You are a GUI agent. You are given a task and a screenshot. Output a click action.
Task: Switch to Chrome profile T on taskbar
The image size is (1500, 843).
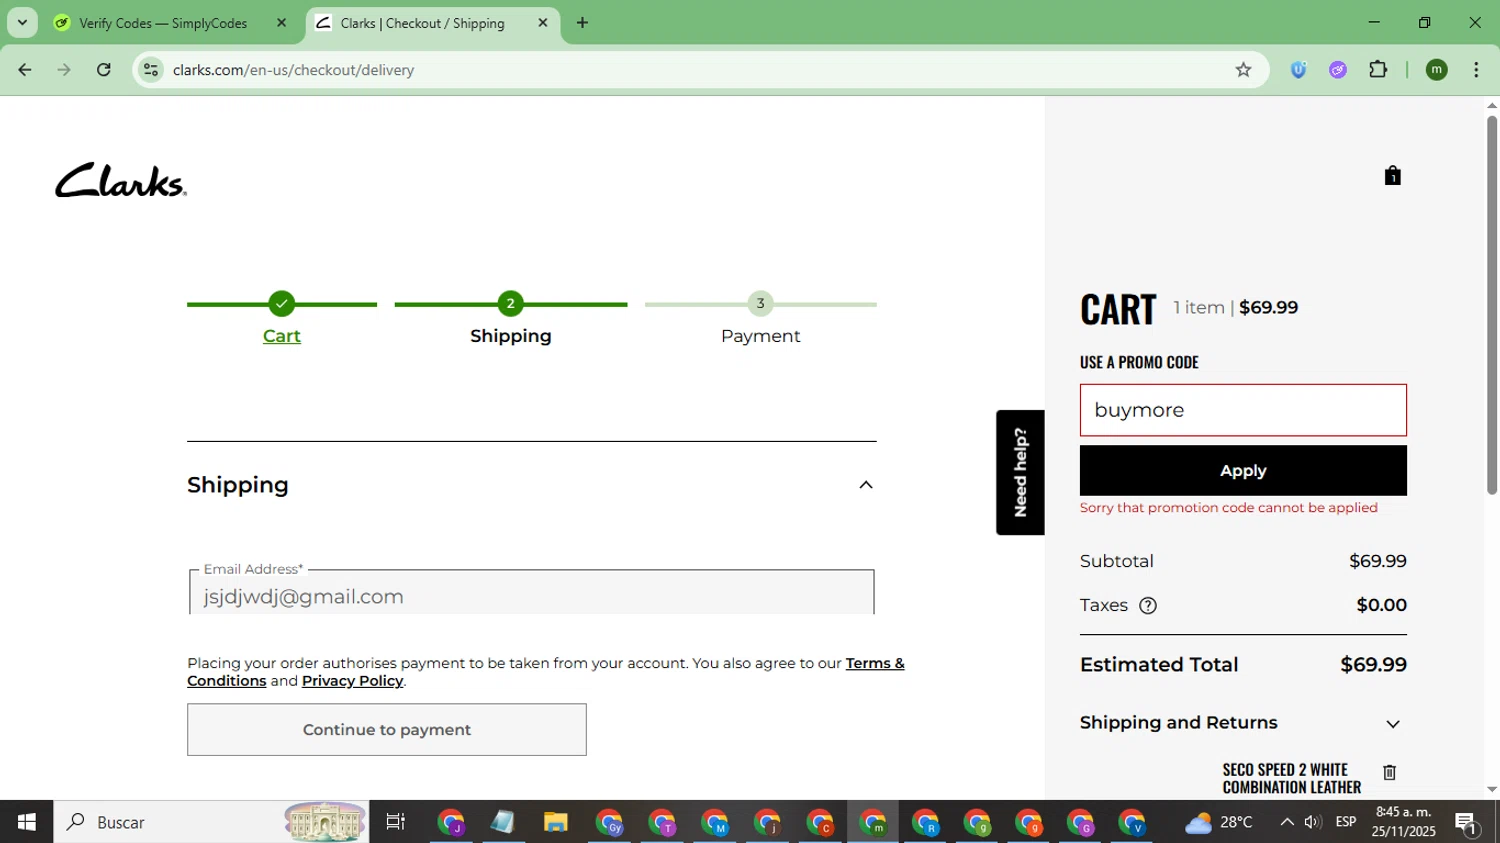(662, 822)
